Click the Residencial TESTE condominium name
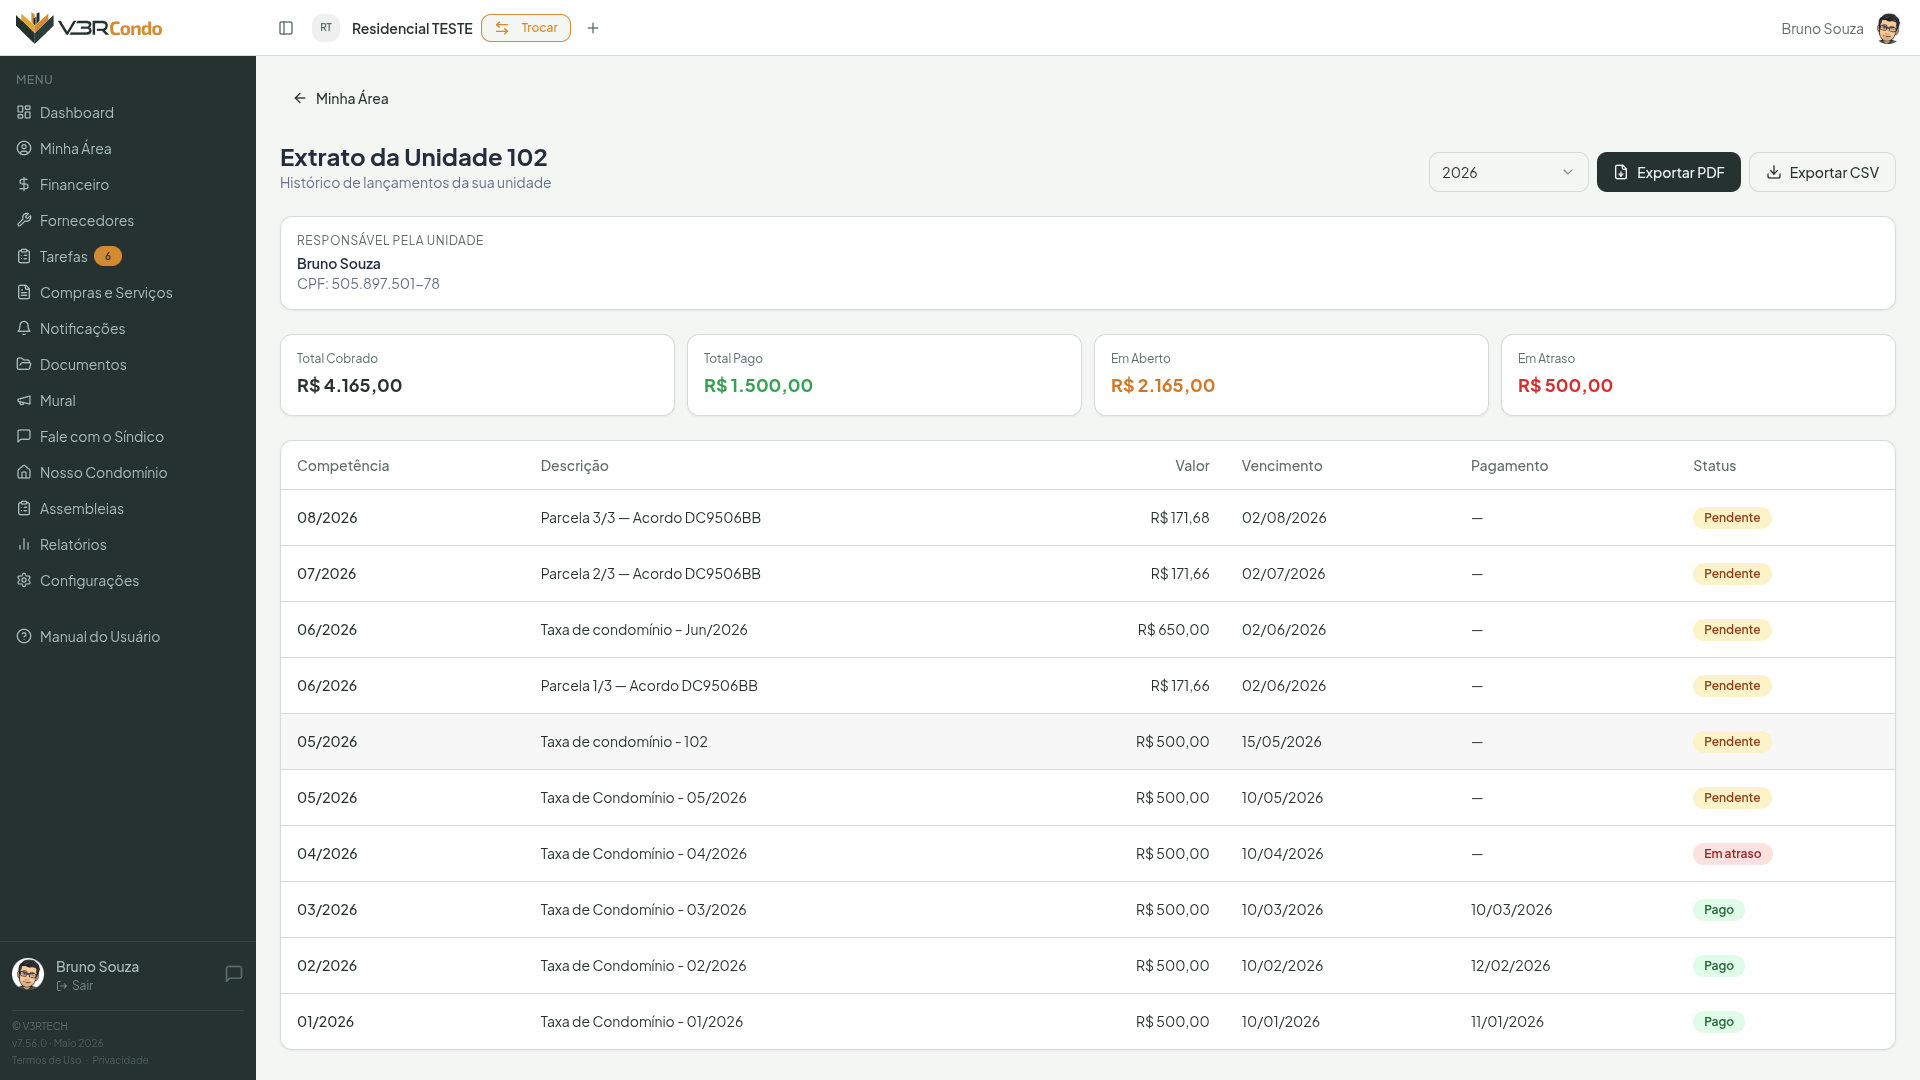This screenshot has width=1920, height=1080. point(412,28)
